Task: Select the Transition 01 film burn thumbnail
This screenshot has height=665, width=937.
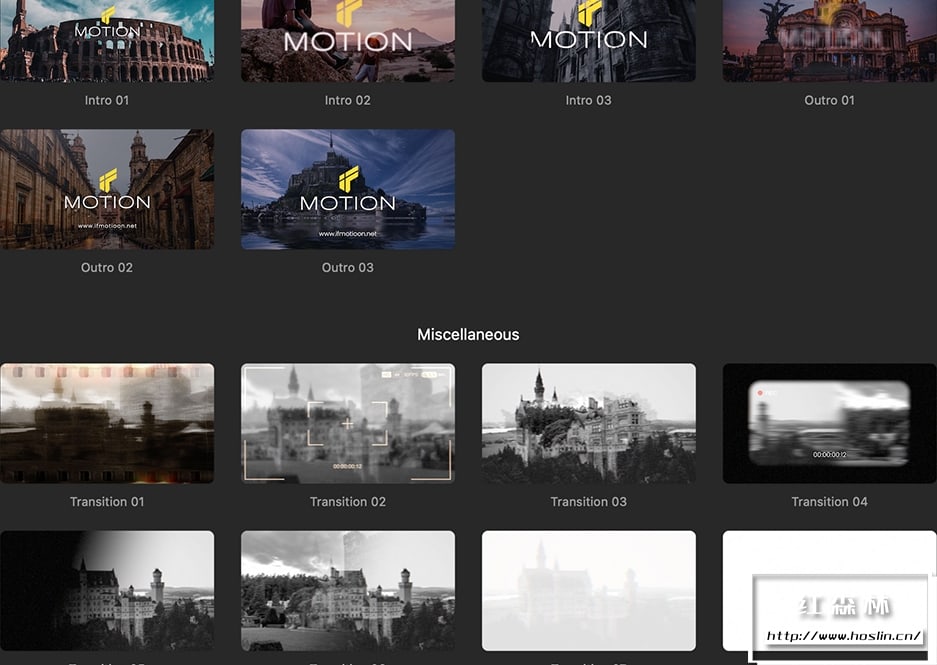Action: tap(107, 423)
